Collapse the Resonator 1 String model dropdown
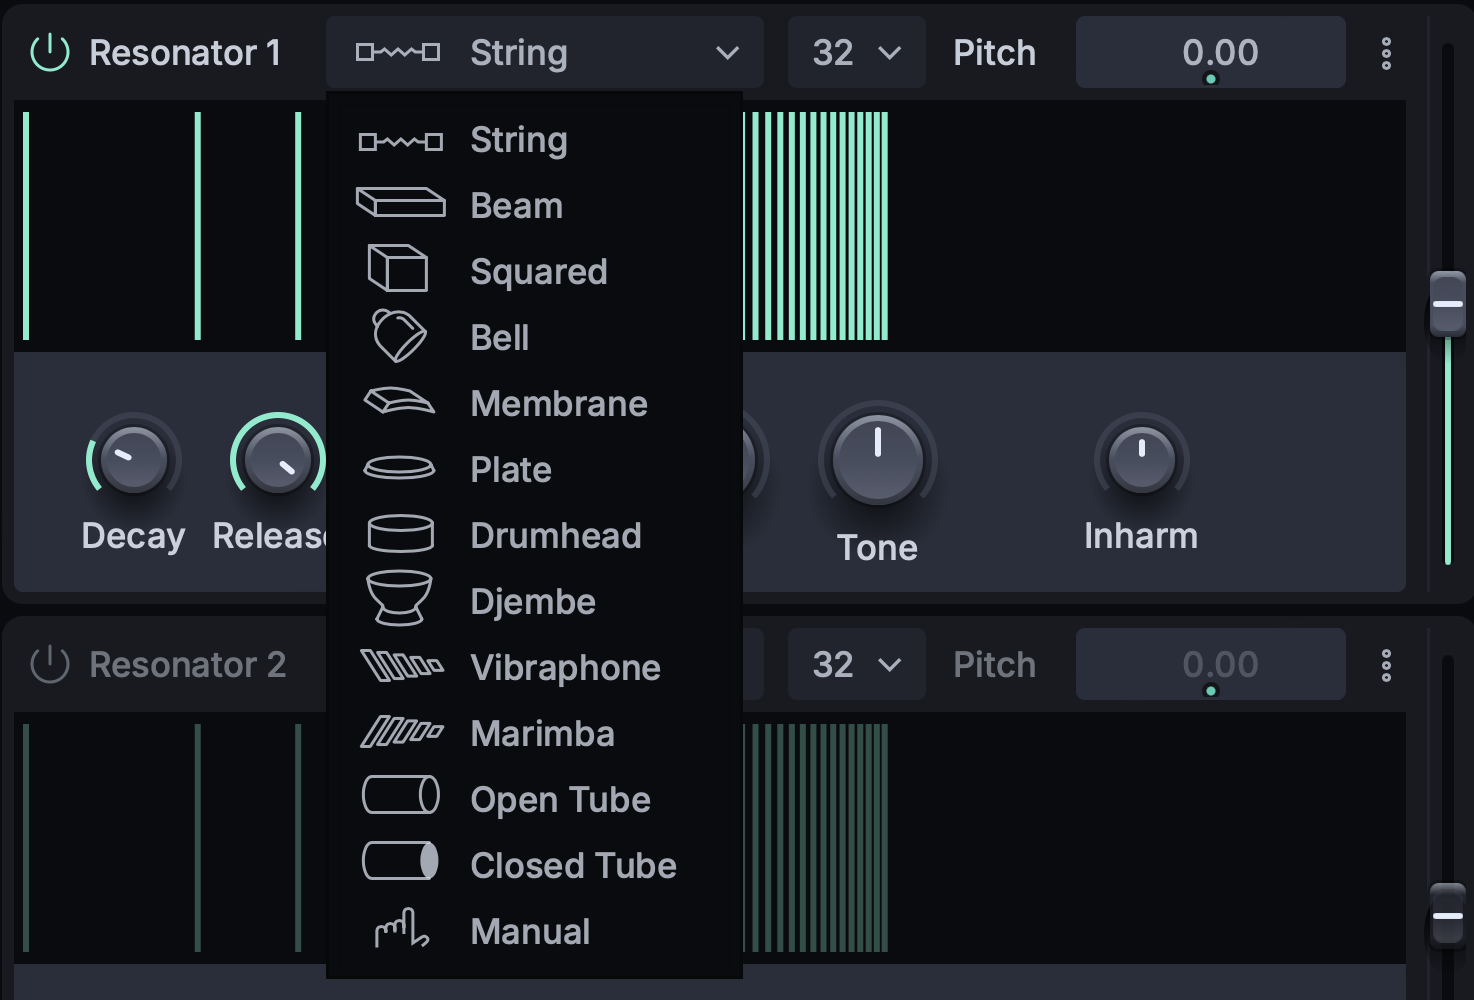This screenshot has width=1474, height=1000. (545, 52)
